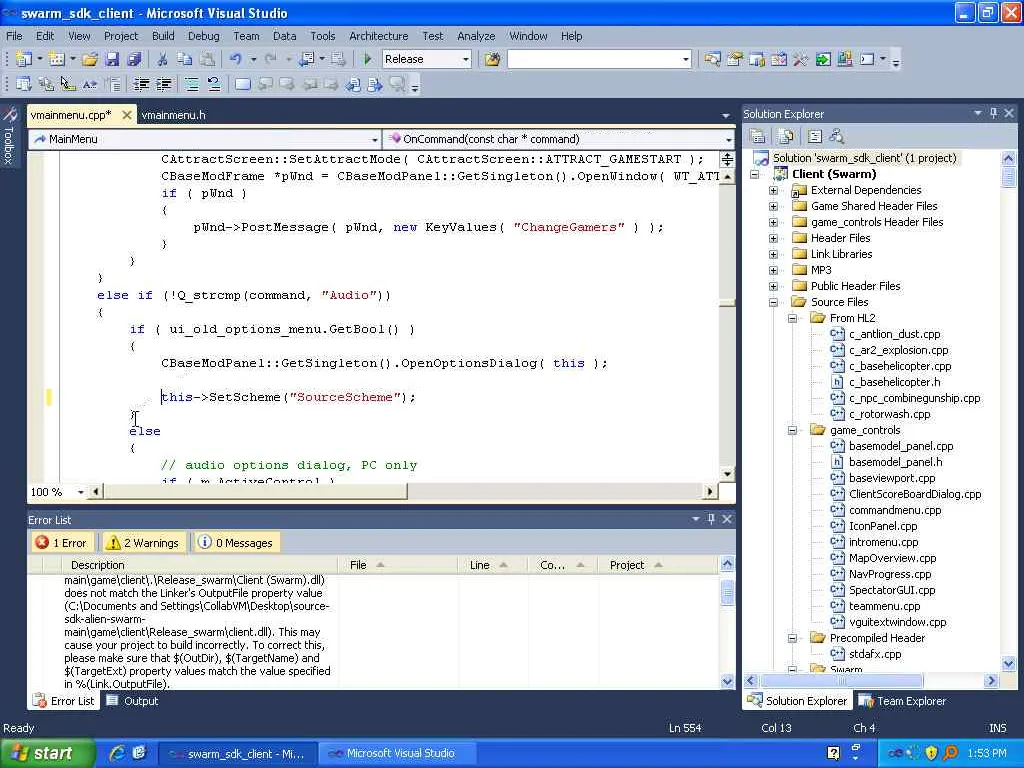This screenshot has width=1024, height=768.
Task: Click the Solution Explorer horizontal scrollbar thumb
Action: coord(842,680)
